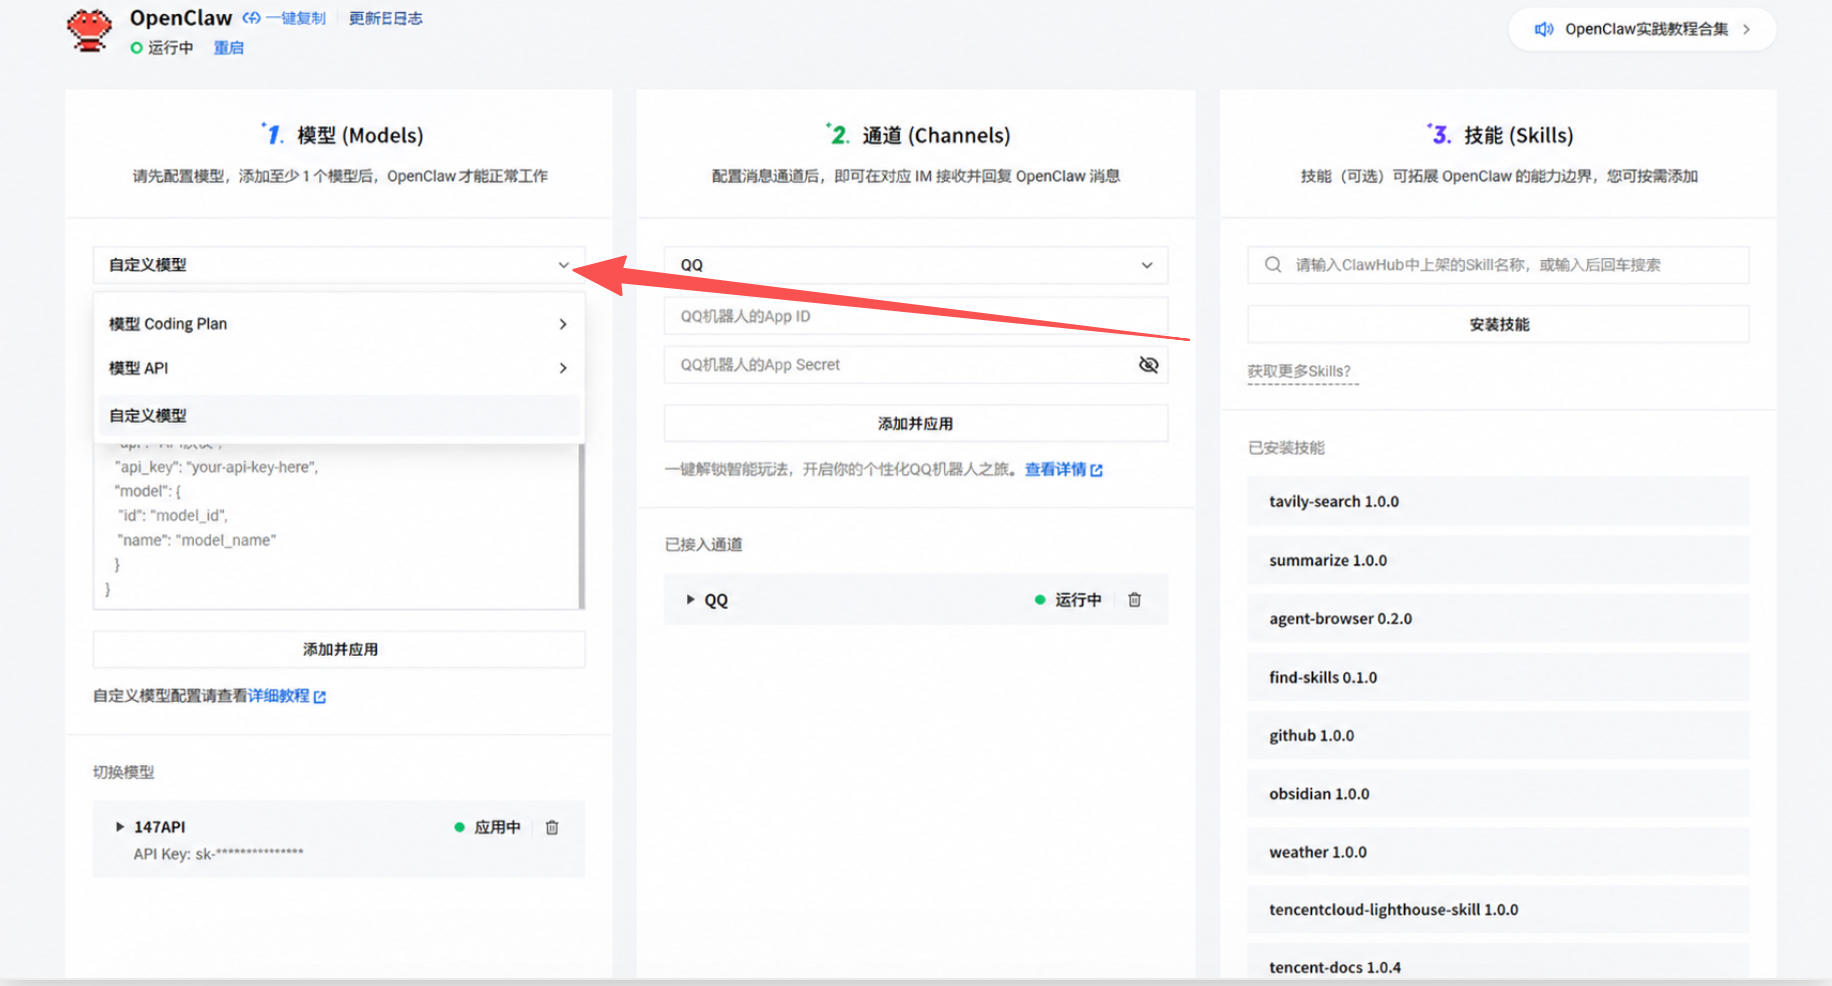Click the one-click copy icon beside OpenClaw
This screenshot has height=986, width=1832.
tap(252, 18)
